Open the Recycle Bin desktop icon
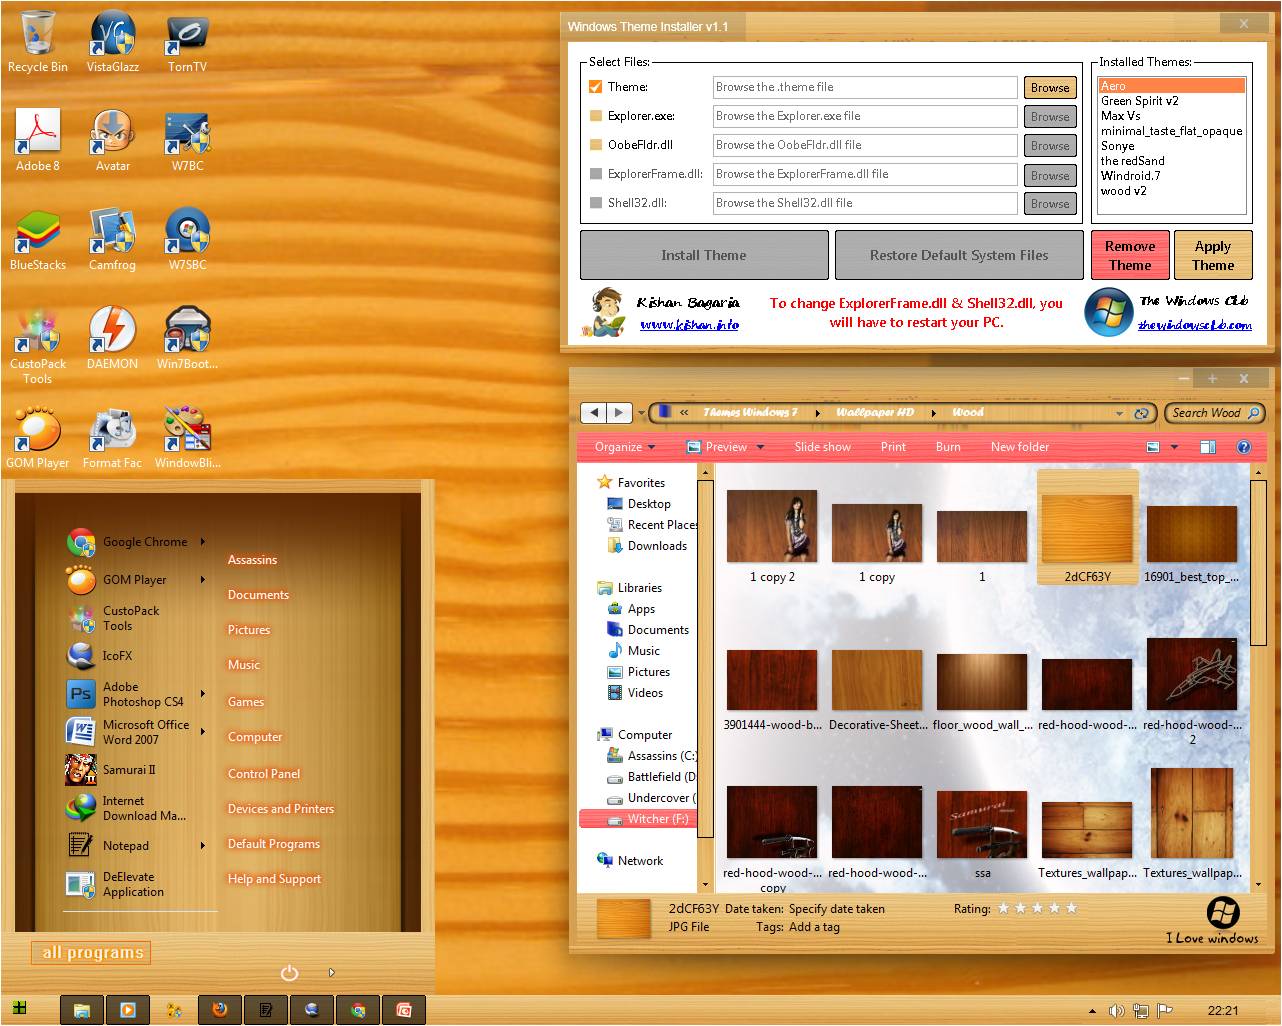Image resolution: width=1282 pixels, height=1026 pixels. [x=38, y=42]
